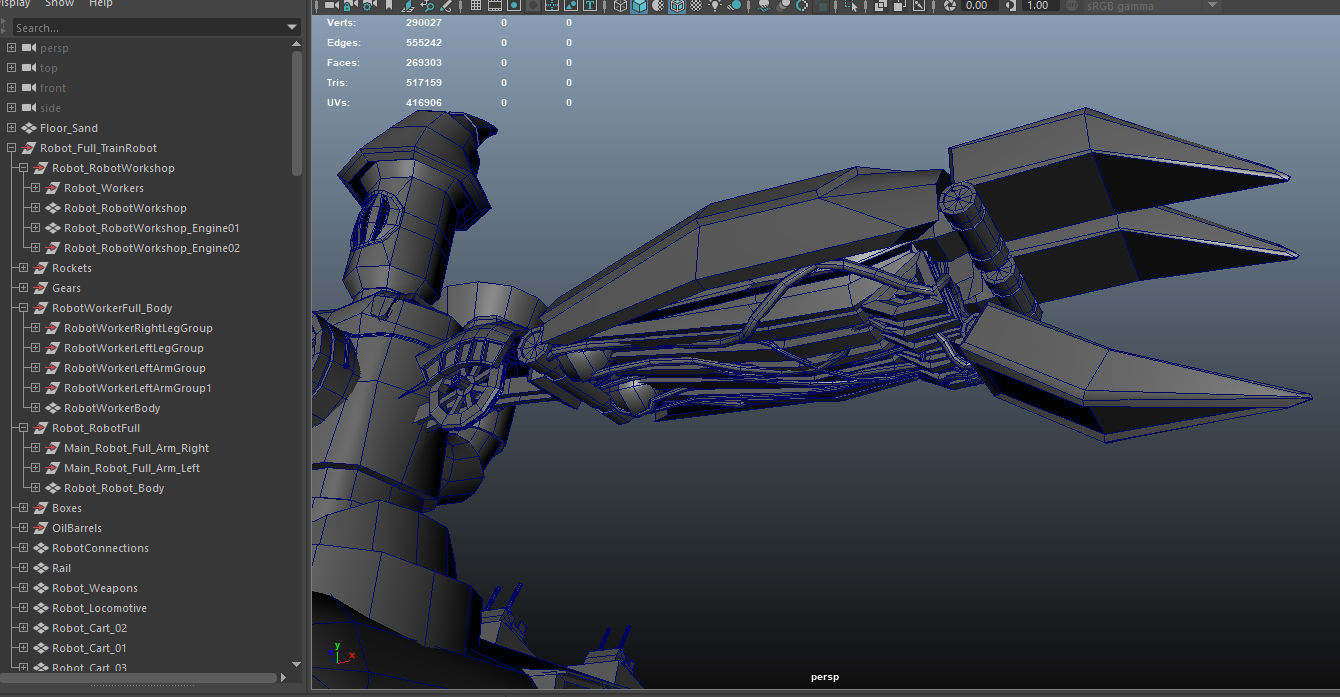Toggle the Shadows icon
Screen dimensions: 1340x697
click(735, 5)
